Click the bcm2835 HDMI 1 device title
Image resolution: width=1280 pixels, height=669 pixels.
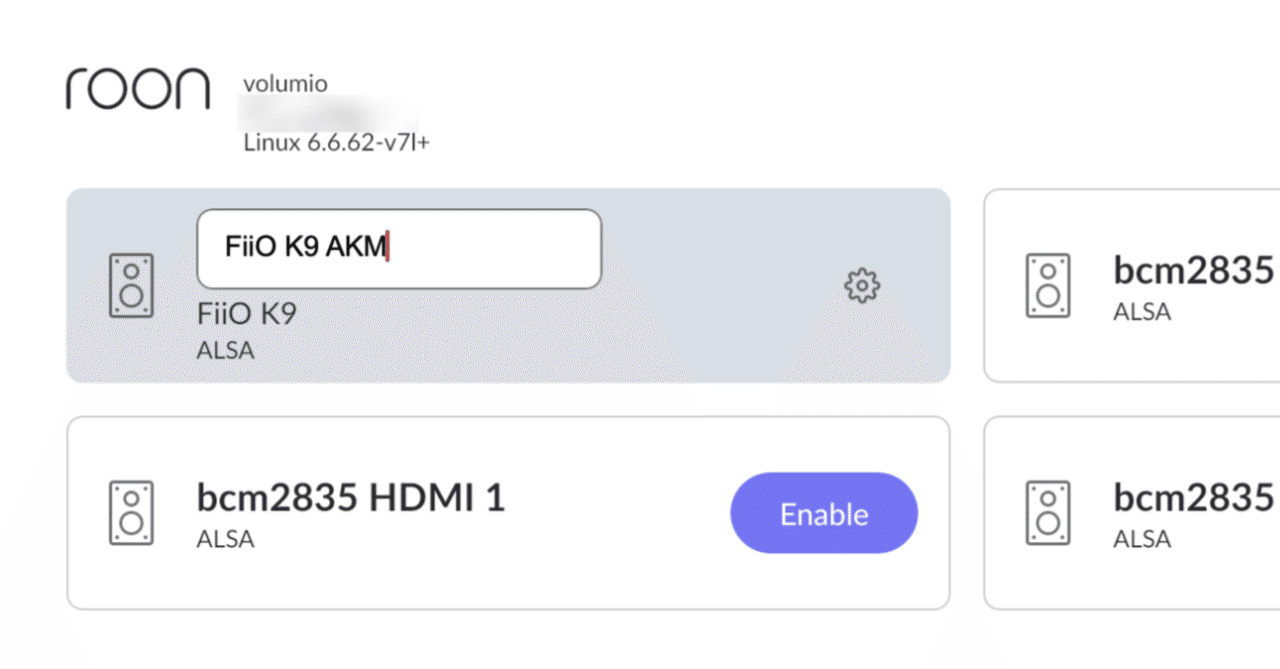tap(351, 497)
